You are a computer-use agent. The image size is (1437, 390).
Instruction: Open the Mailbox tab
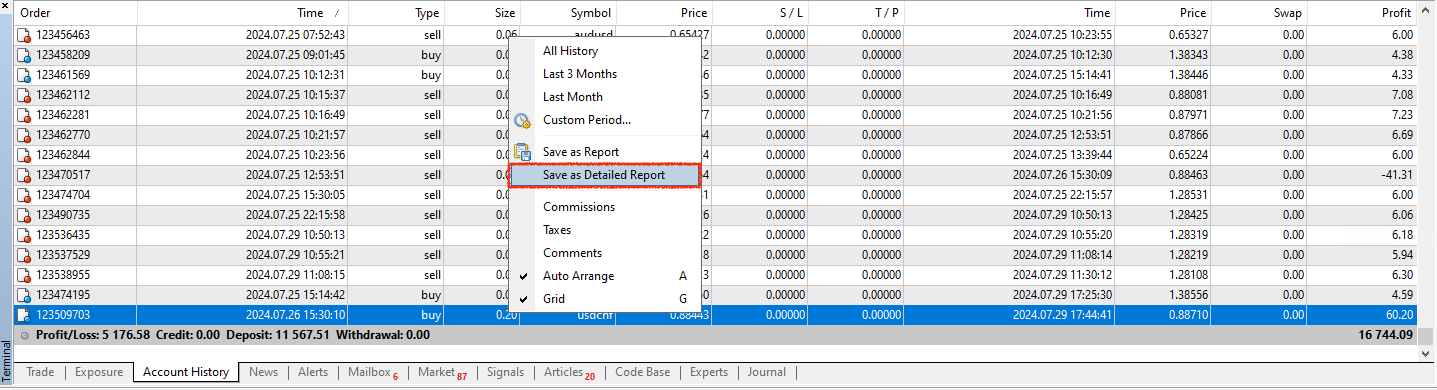[373, 372]
